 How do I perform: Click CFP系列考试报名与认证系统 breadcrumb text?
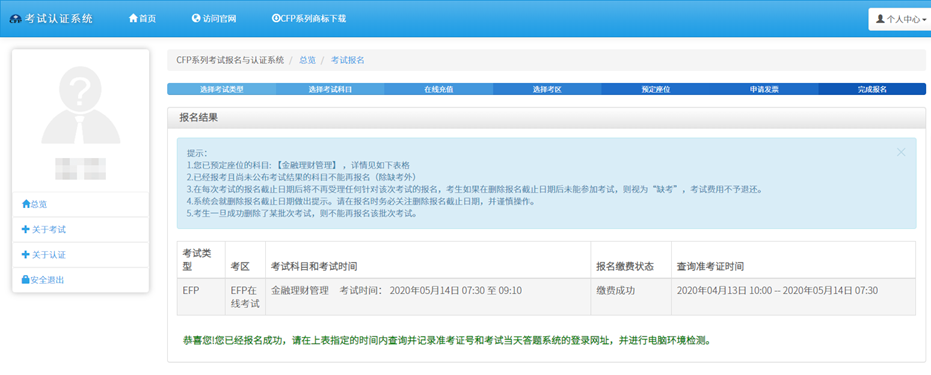[230, 60]
